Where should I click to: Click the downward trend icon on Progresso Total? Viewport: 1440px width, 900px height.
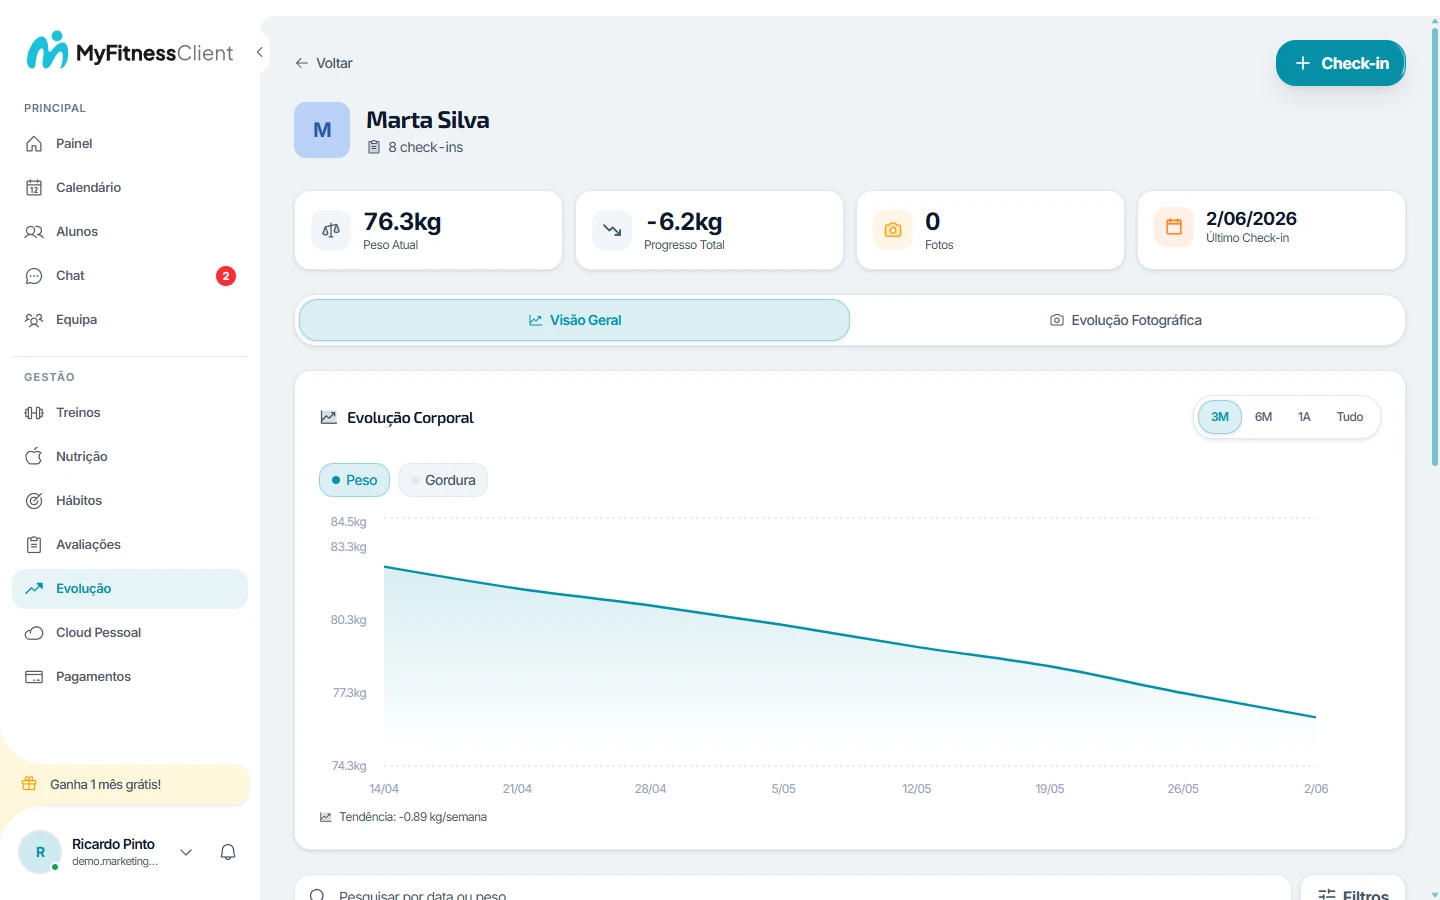click(612, 230)
